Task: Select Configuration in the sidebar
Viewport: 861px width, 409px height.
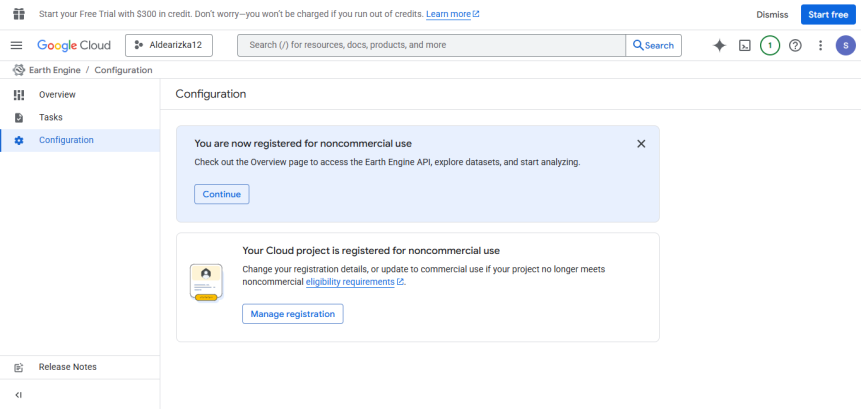Action: tap(80, 140)
